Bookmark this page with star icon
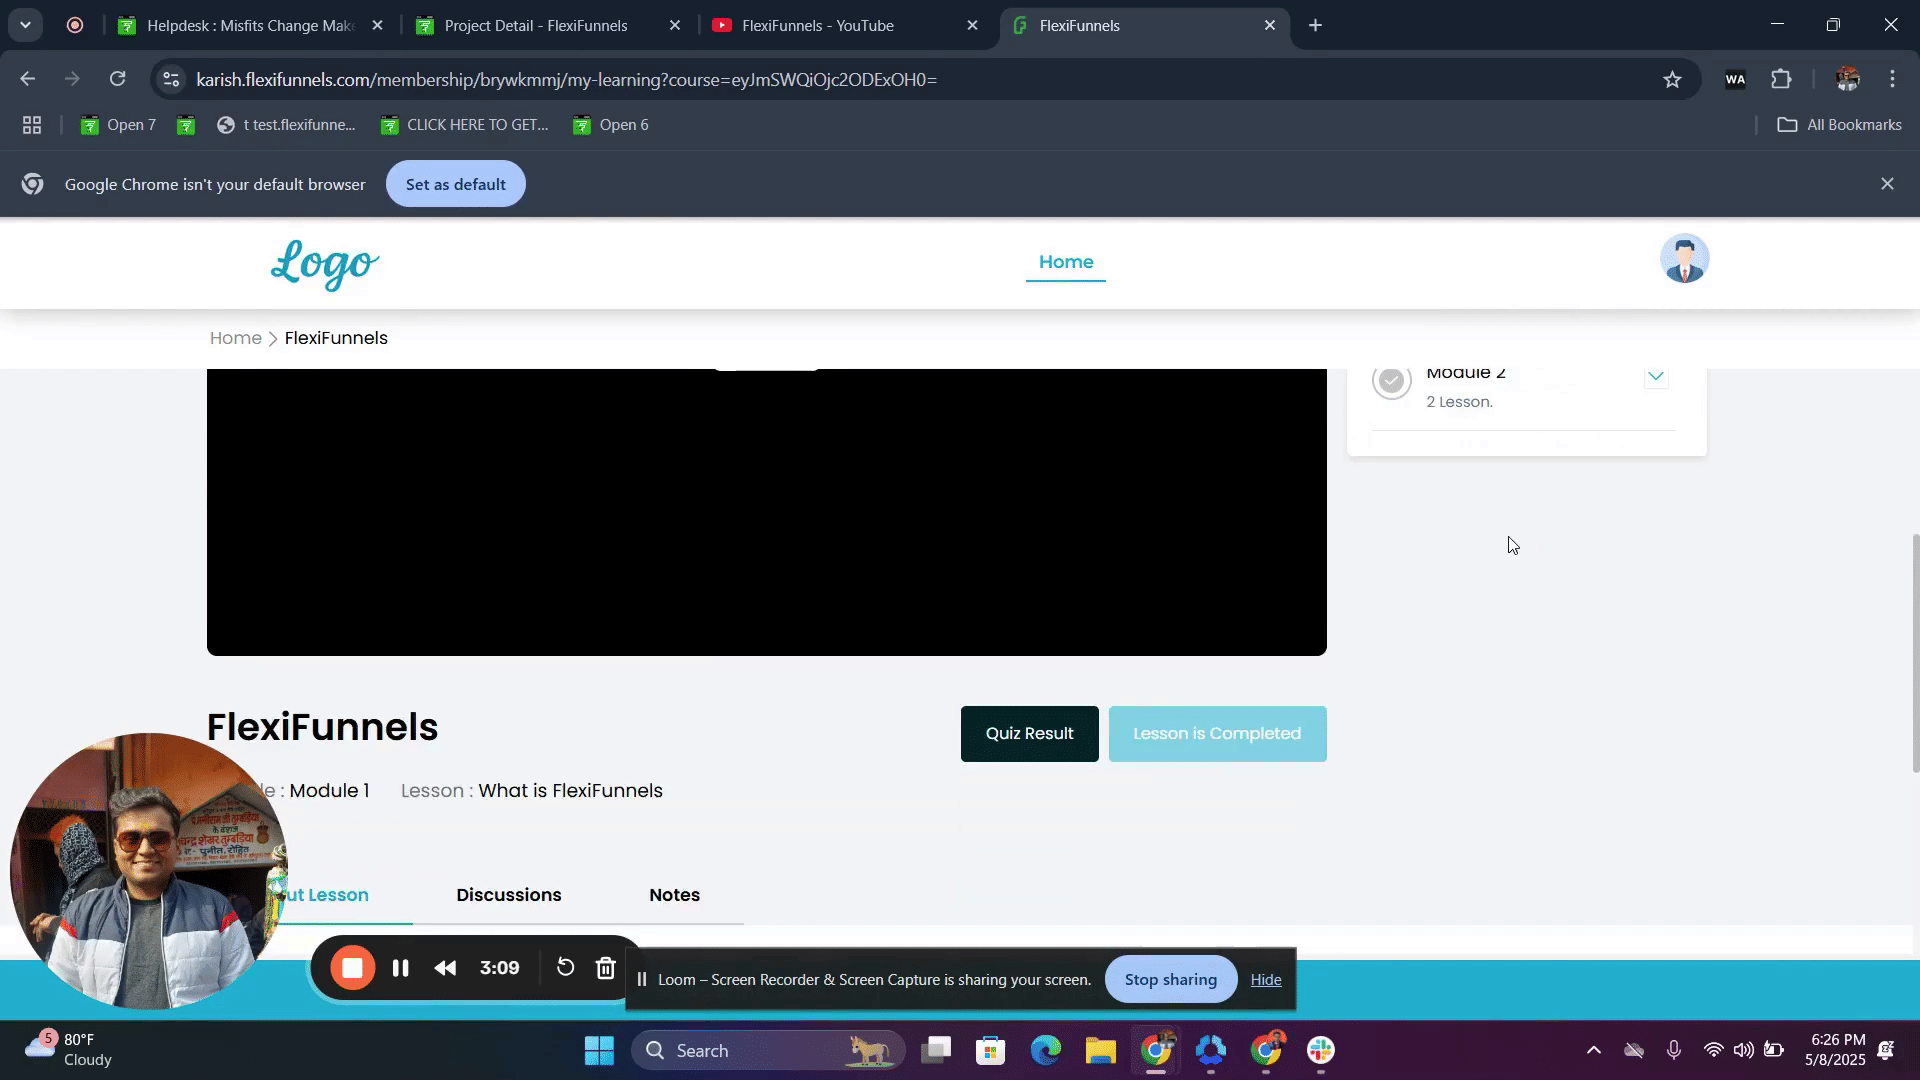Screen dimensions: 1920x1080 [x=1672, y=79]
